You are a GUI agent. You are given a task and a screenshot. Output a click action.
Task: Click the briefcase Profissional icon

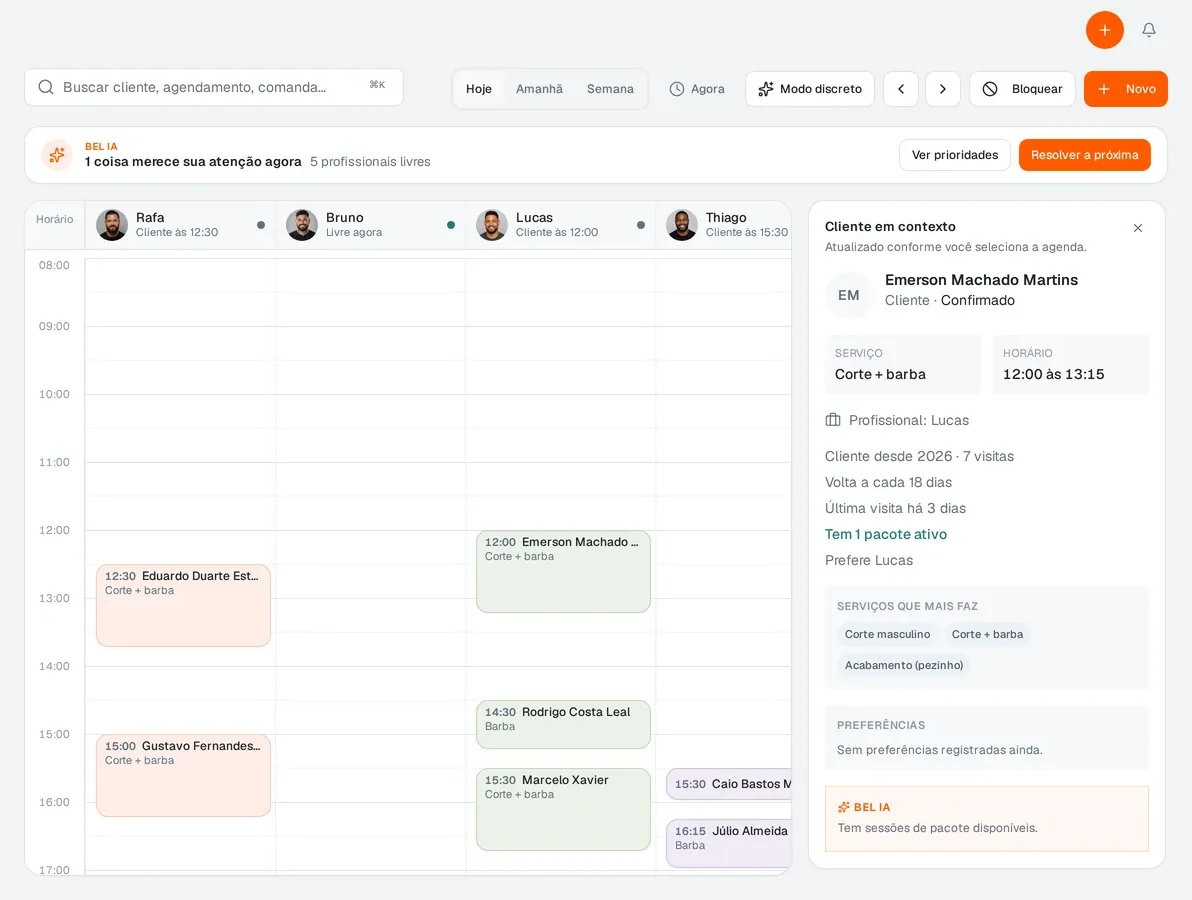click(x=833, y=420)
